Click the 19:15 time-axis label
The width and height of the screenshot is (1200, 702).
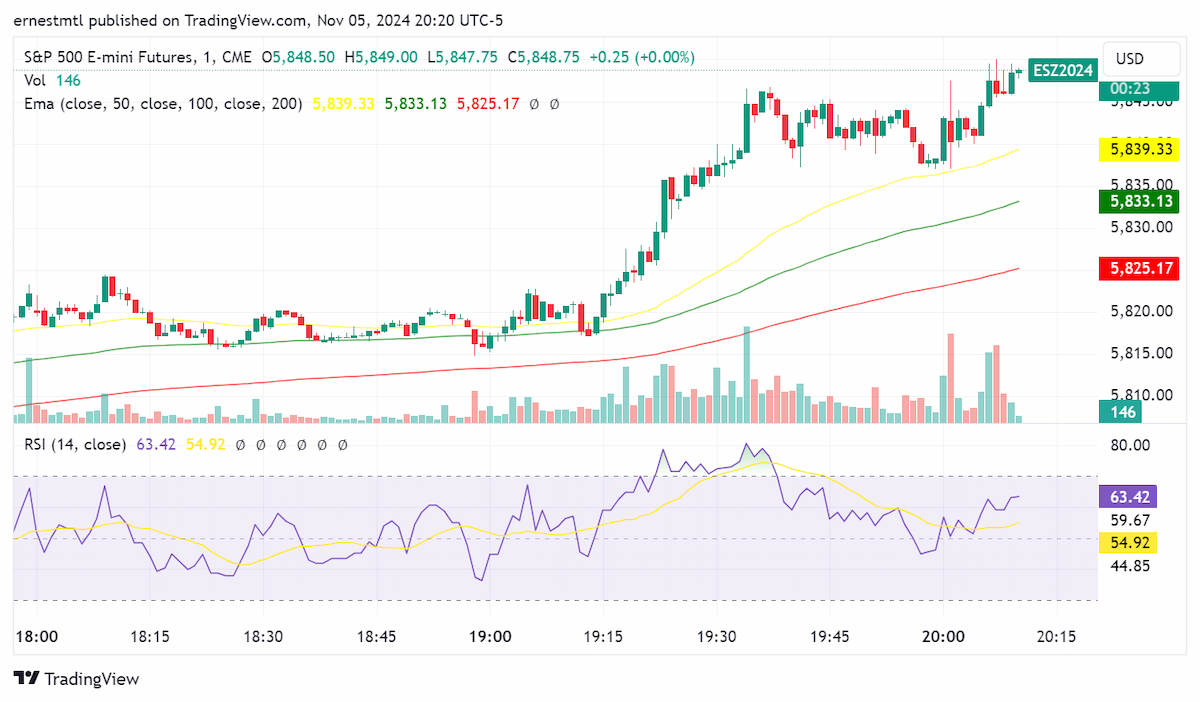point(603,637)
